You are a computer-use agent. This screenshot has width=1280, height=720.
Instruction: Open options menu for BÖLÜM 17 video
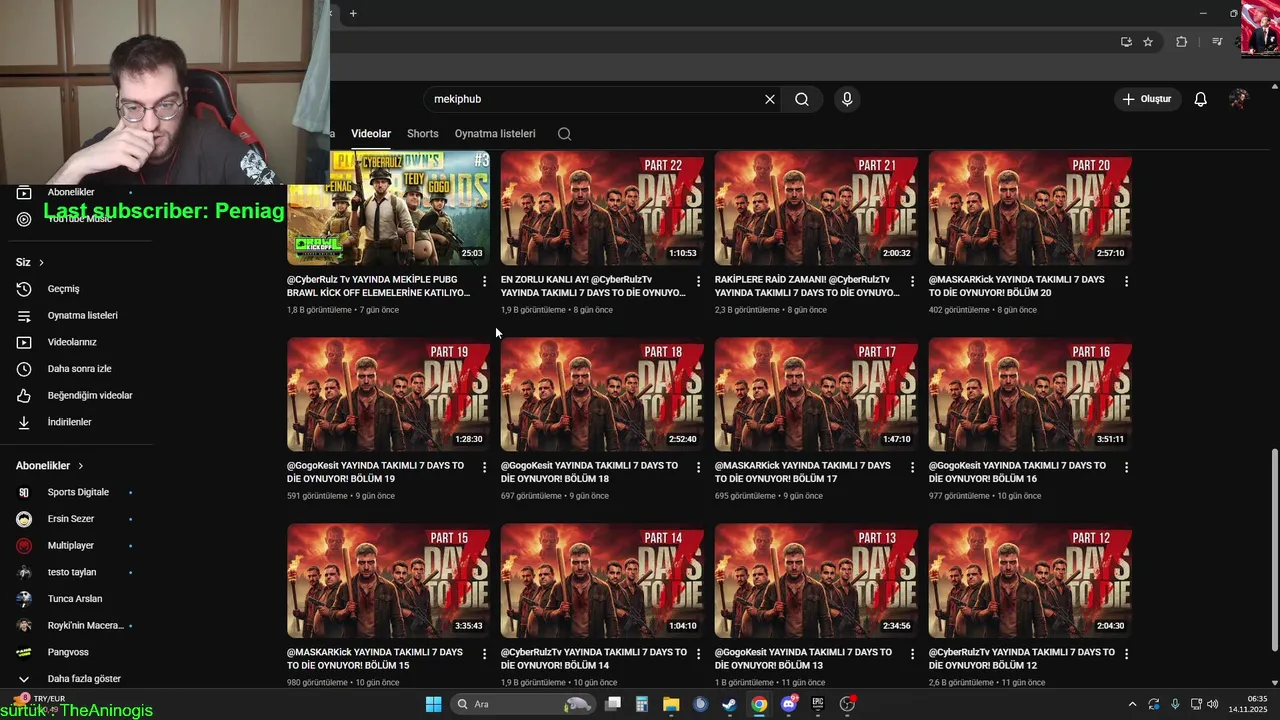[x=912, y=467]
